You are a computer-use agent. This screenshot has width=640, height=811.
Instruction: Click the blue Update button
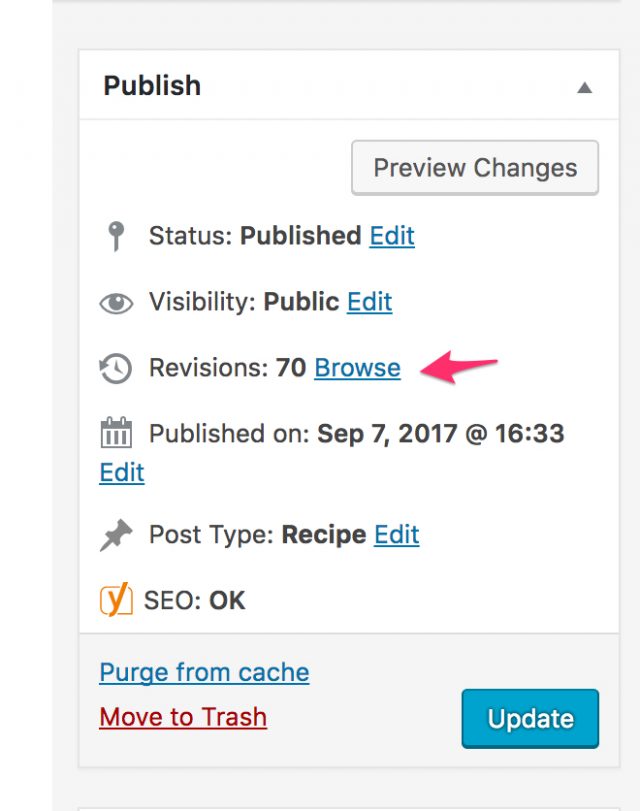click(530, 718)
